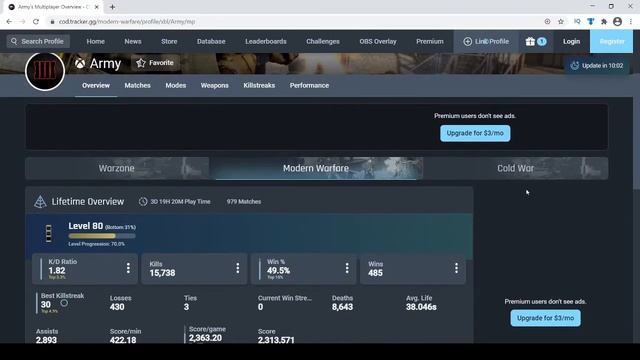This screenshot has height=360, width=640.
Task: Switch to the Weapons tab
Action: tap(215, 85)
